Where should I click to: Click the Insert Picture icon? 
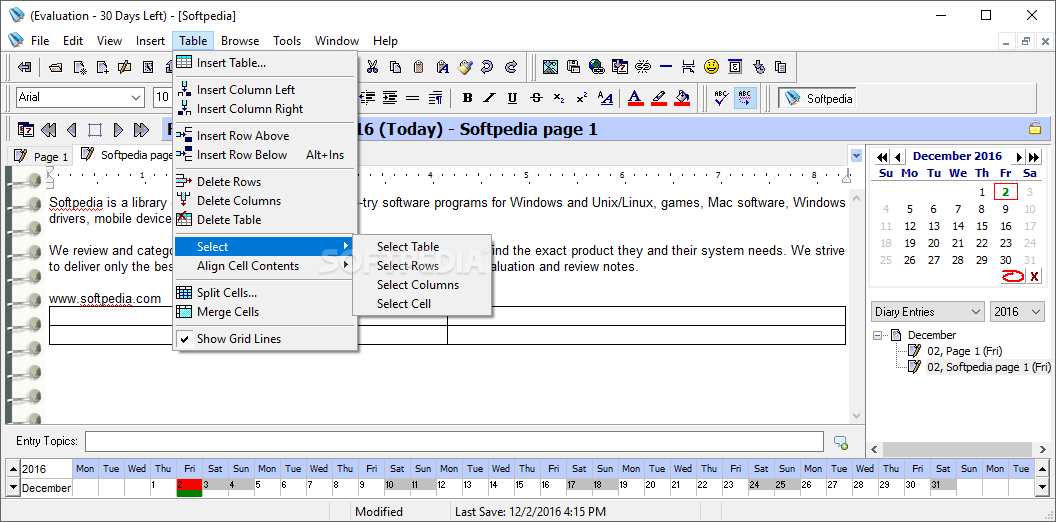(x=550, y=67)
